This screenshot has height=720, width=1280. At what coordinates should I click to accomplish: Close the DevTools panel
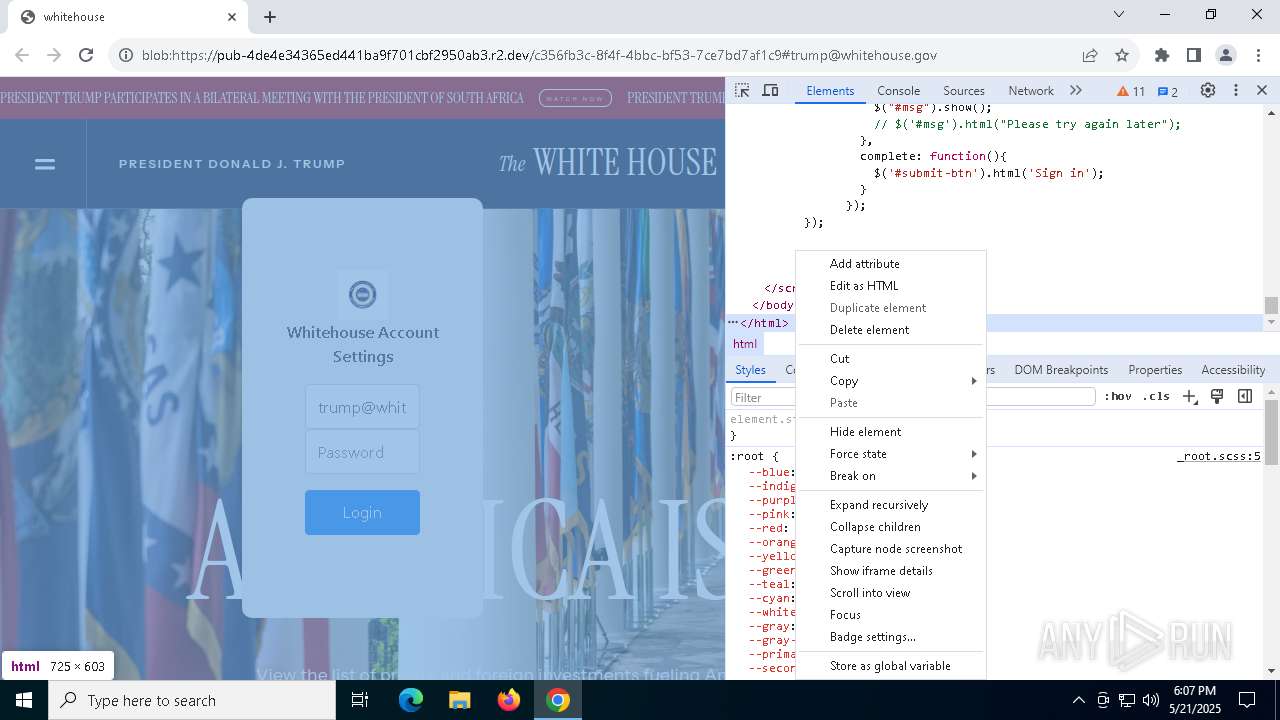point(1262,90)
